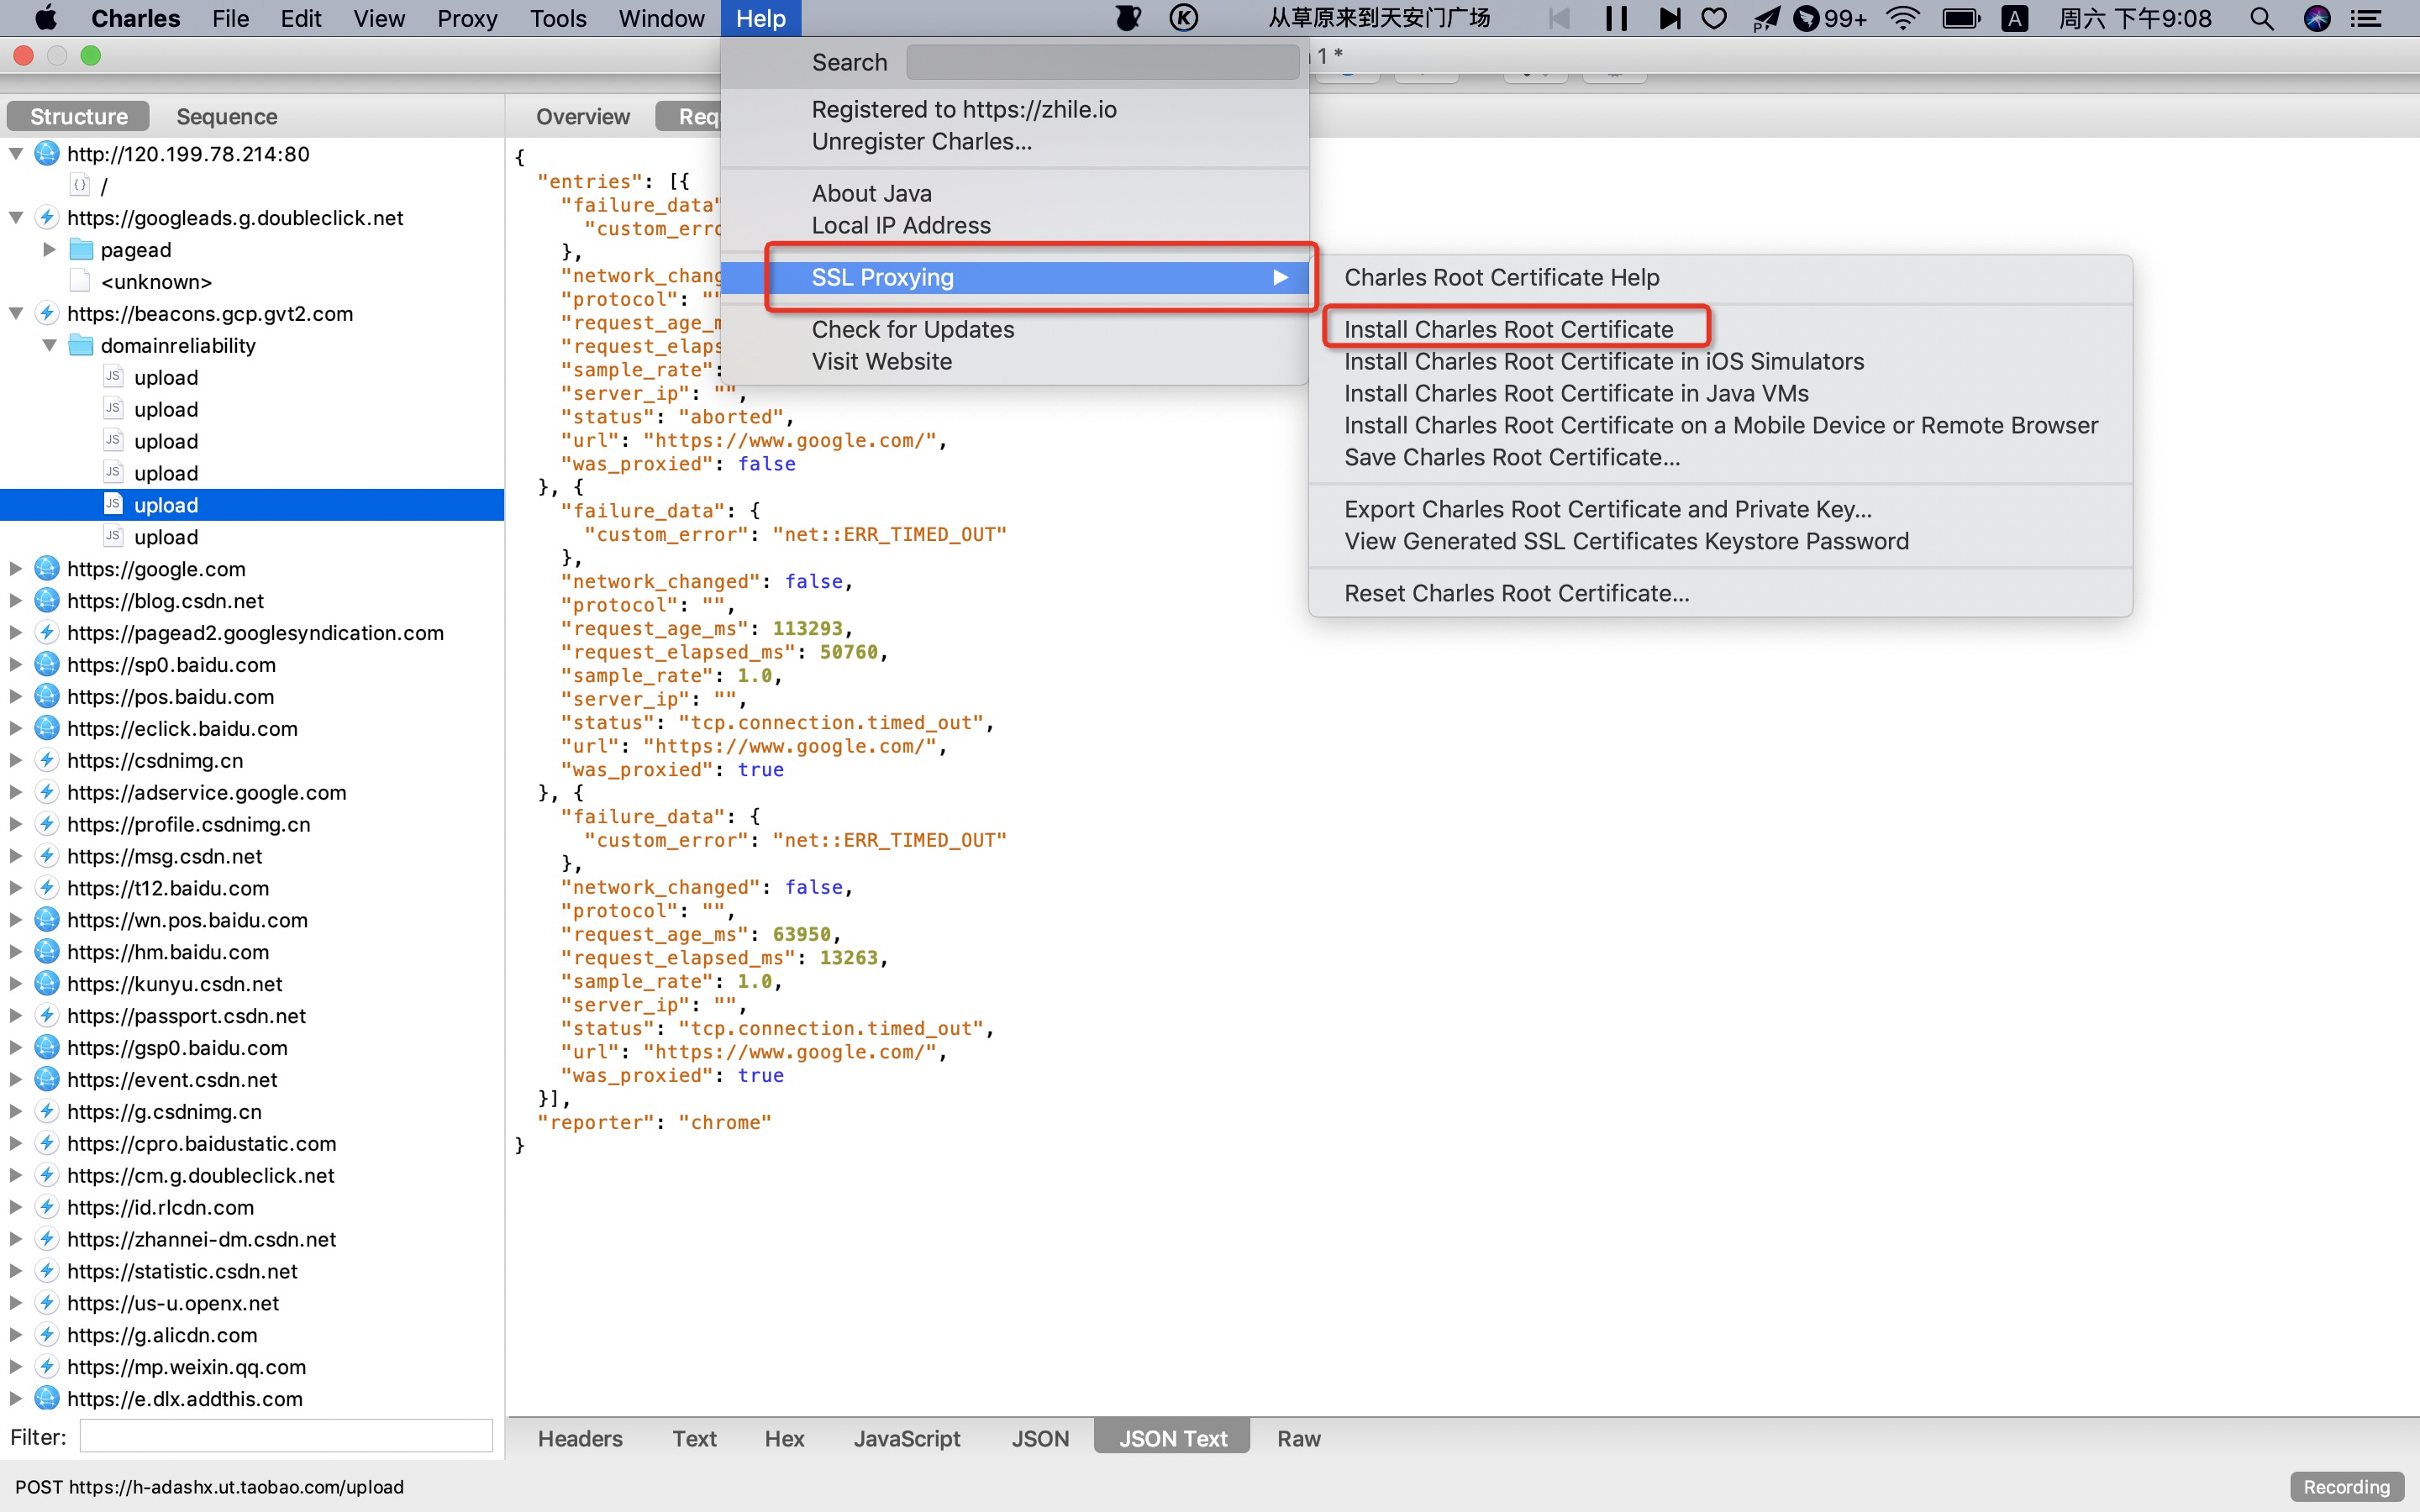Click the Help menu Search field
This screenshot has width=2420, height=1512.
coord(1102,62)
